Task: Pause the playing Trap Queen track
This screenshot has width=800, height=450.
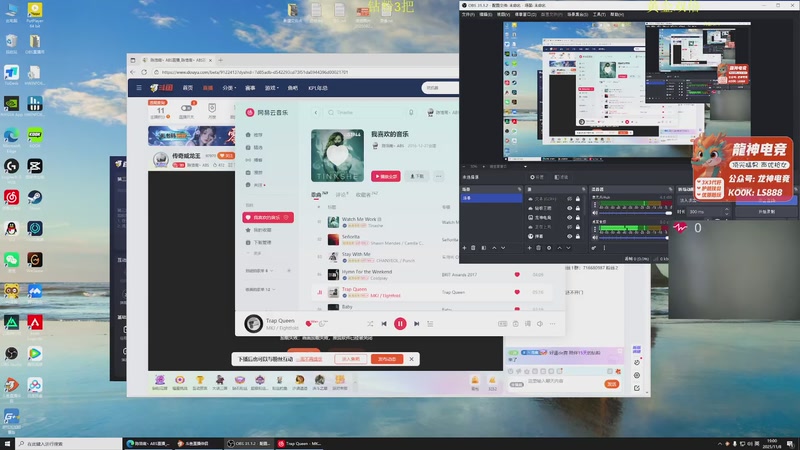Action: (400, 323)
